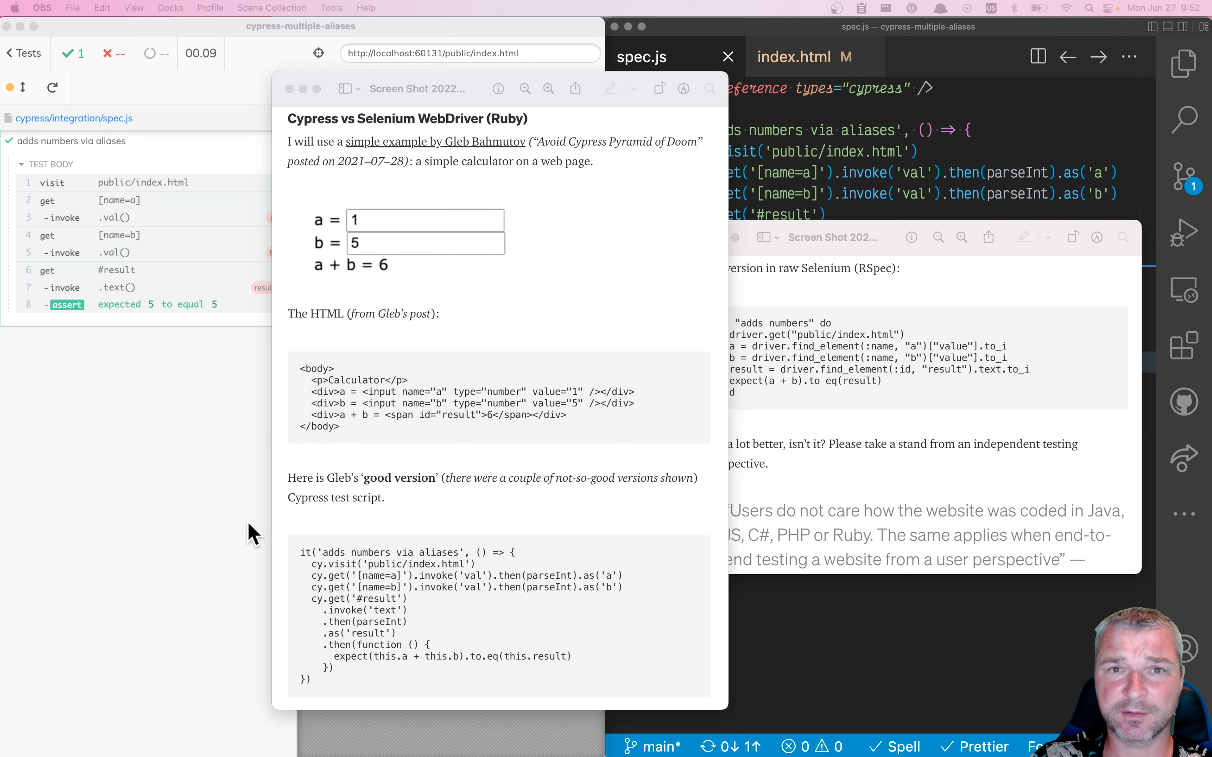Open the OBS Profile menu

tap(211, 8)
